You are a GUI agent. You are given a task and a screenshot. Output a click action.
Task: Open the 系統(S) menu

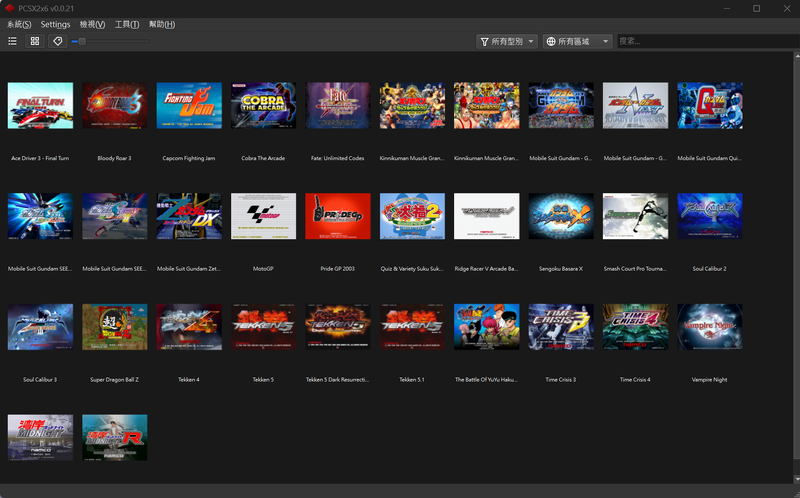click(19, 24)
